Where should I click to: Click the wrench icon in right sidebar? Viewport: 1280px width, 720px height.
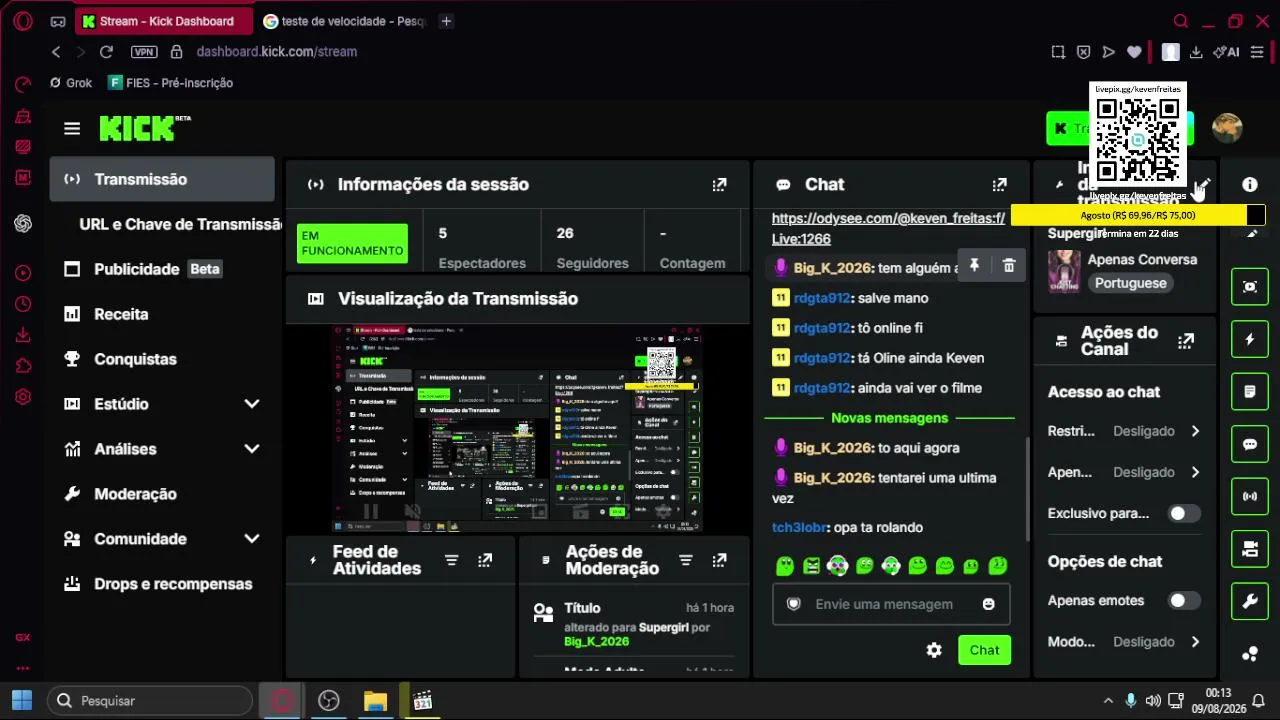1250,601
